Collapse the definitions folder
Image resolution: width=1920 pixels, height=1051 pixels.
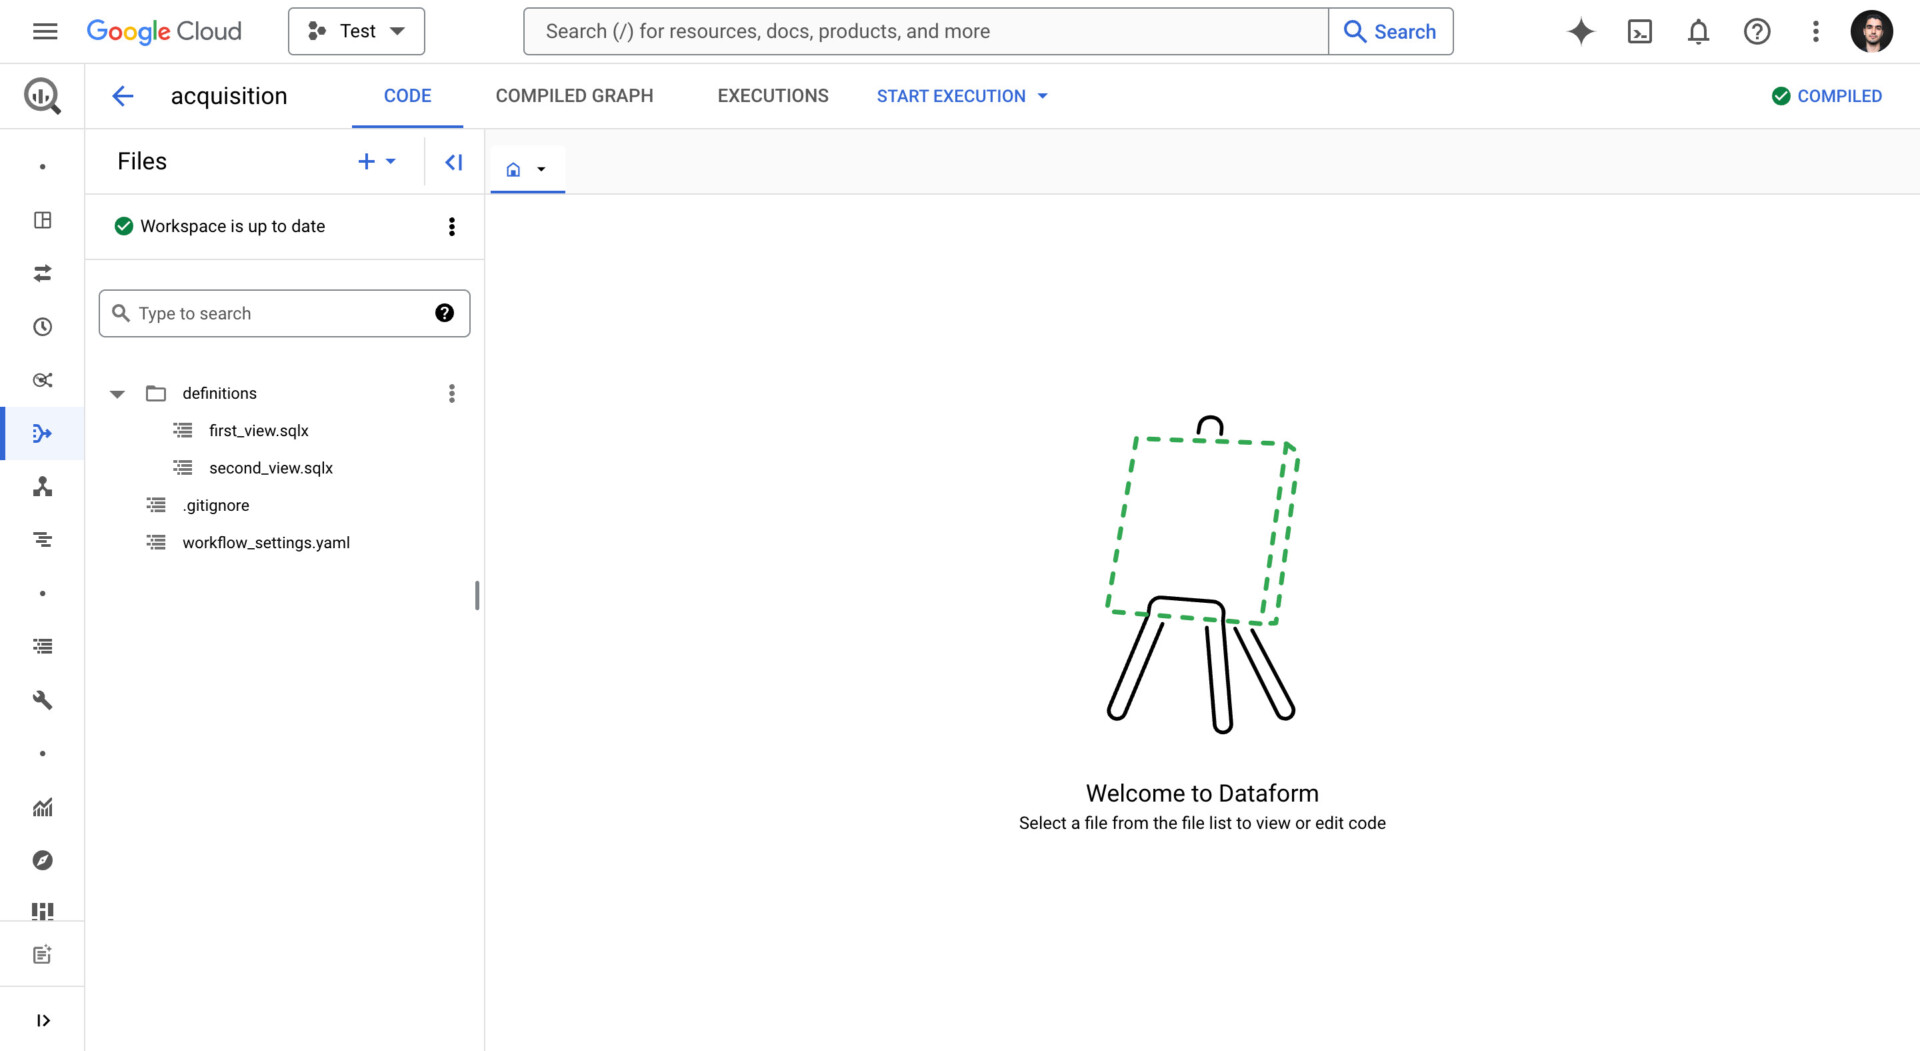(x=117, y=393)
